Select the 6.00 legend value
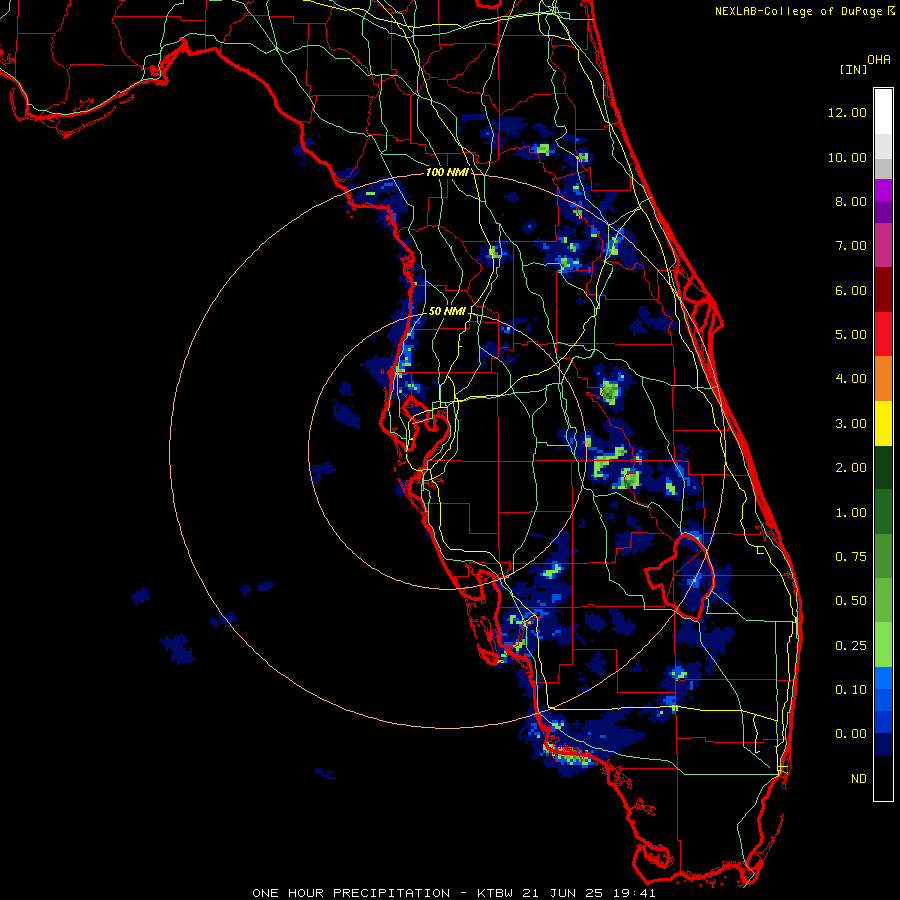 (x=851, y=290)
